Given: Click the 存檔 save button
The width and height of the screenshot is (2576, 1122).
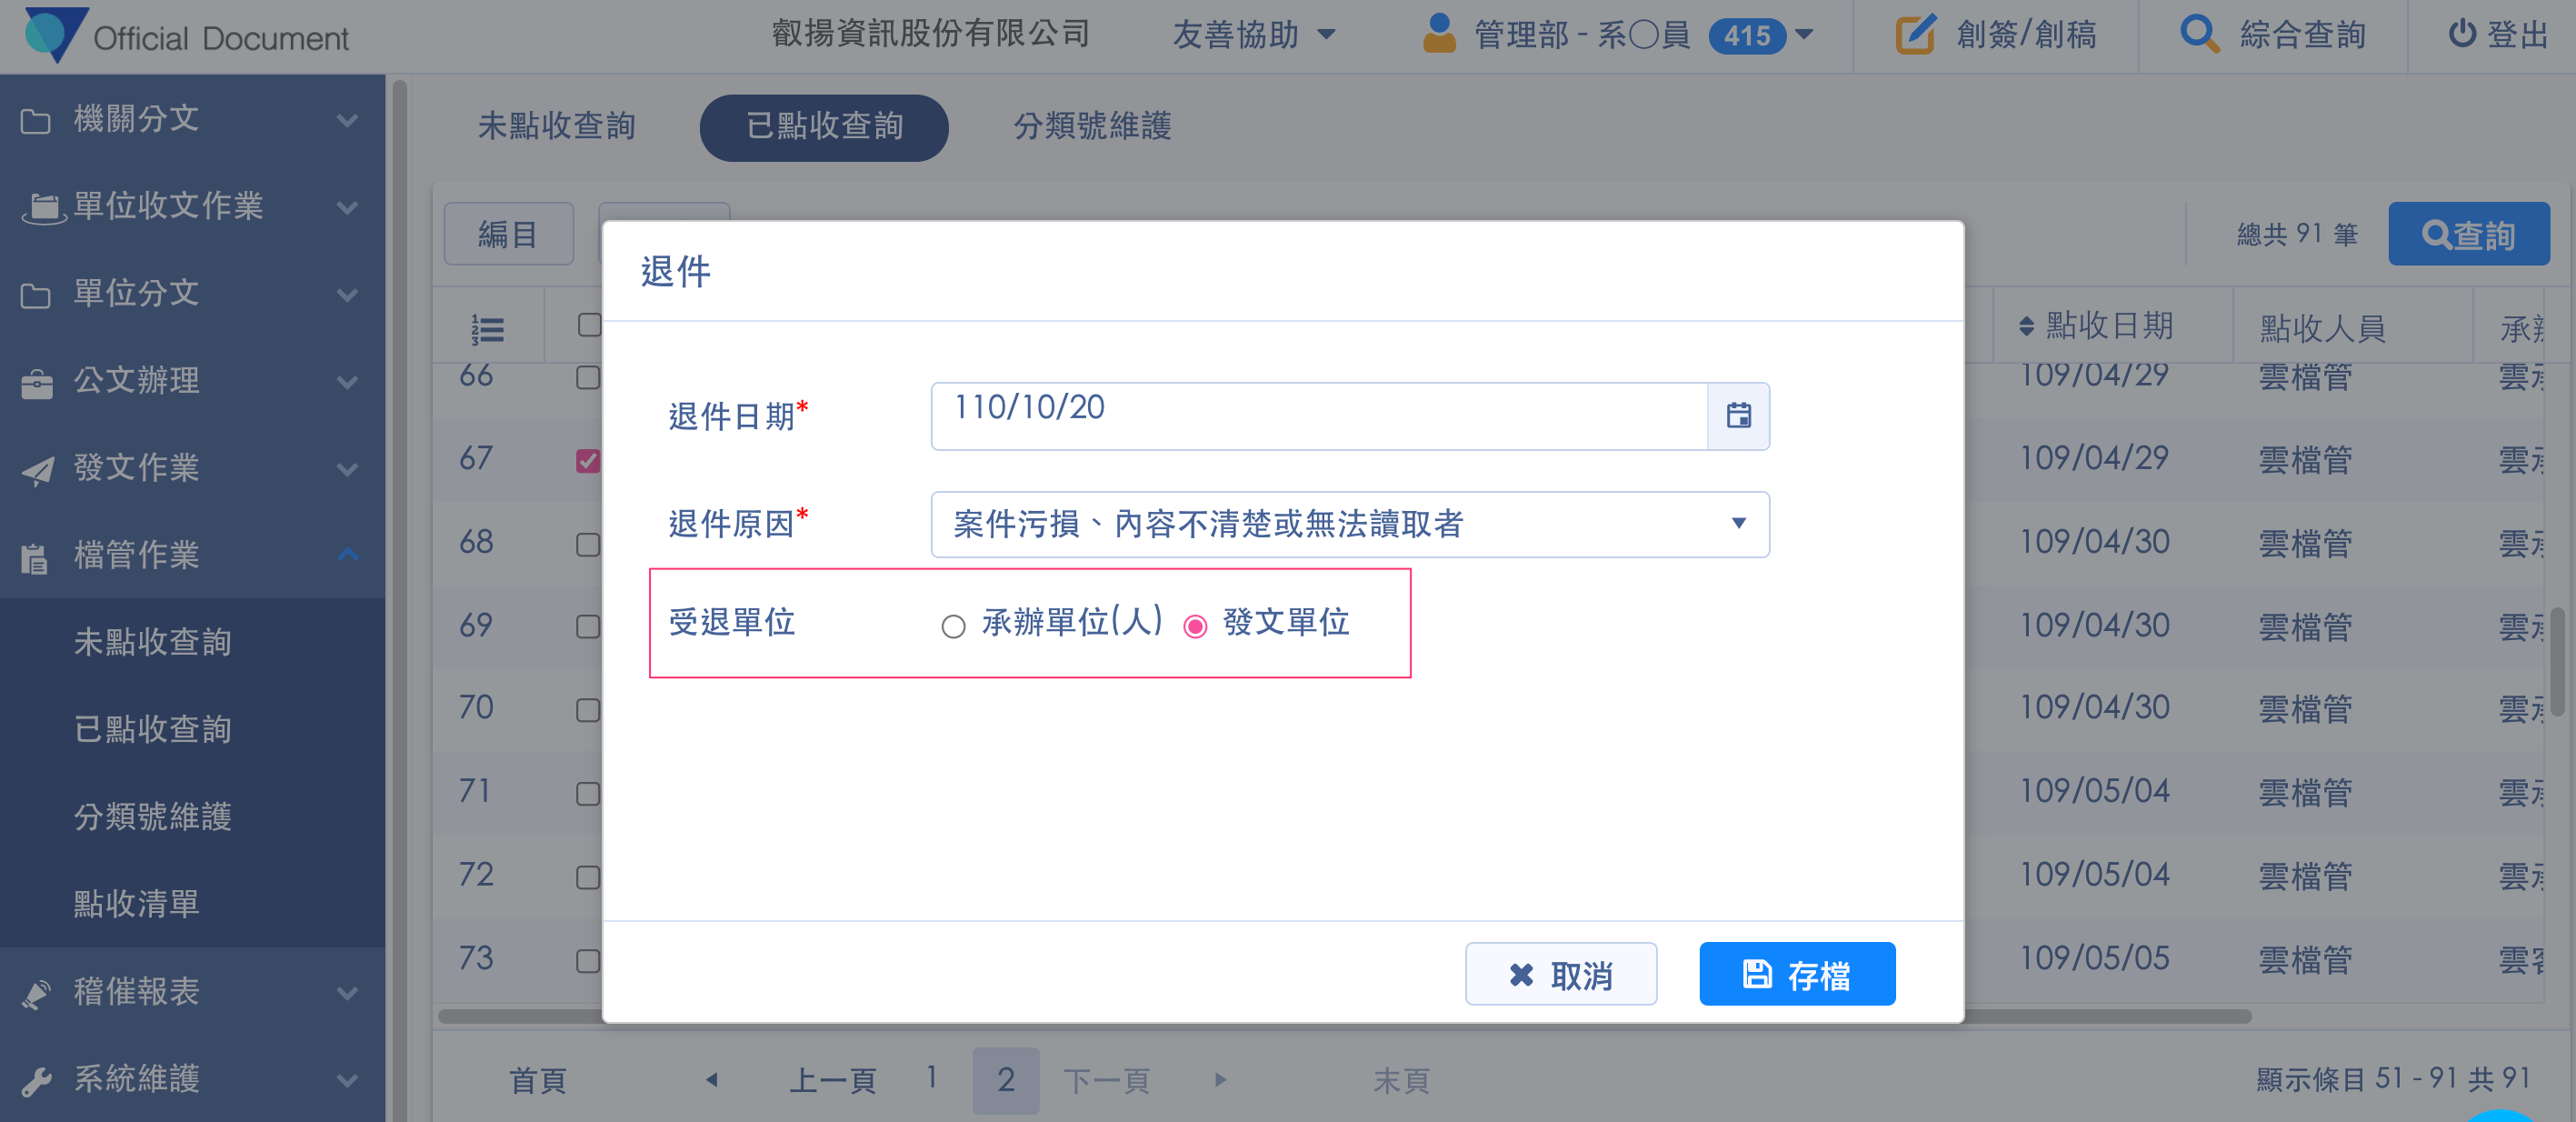Looking at the screenshot, I should coord(1796,973).
